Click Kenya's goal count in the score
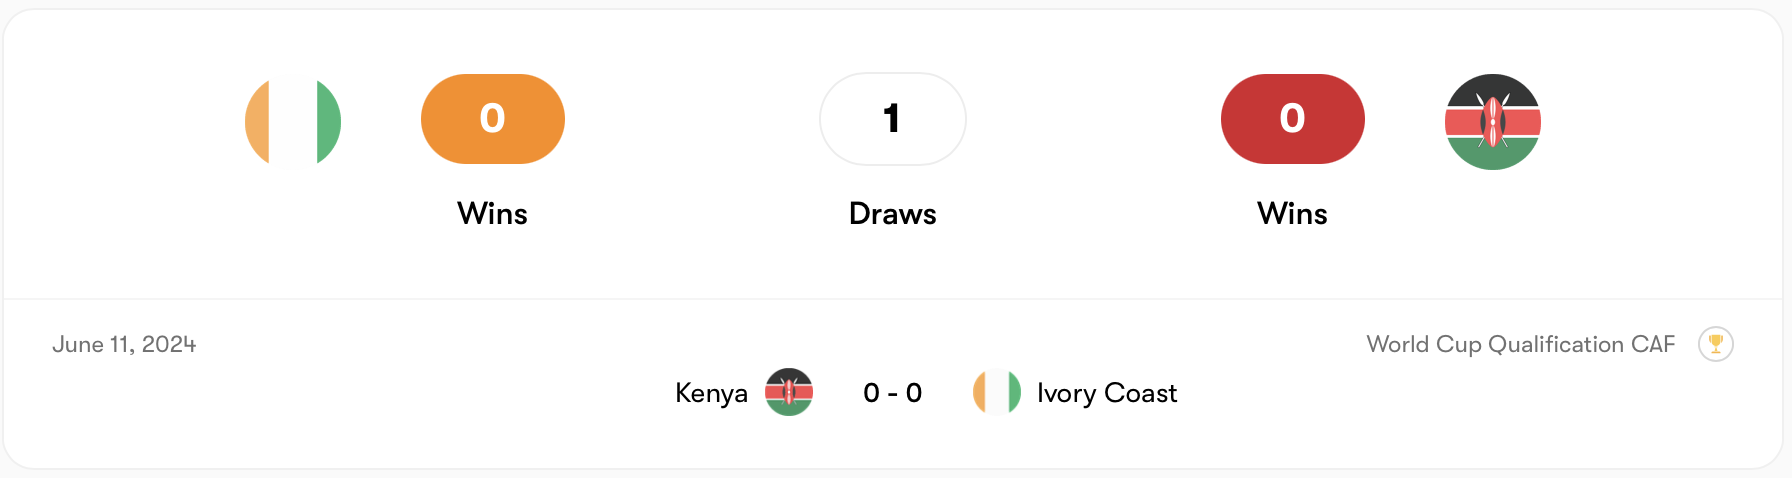Image resolution: width=1792 pixels, height=478 pixels. [x=871, y=393]
